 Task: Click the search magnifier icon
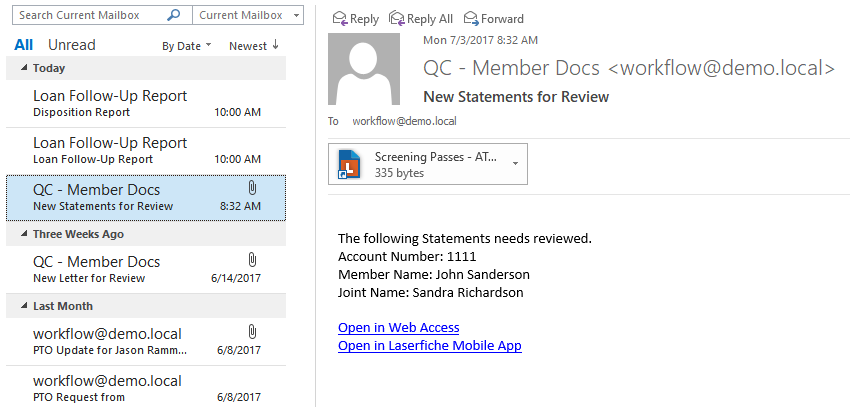(173, 15)
